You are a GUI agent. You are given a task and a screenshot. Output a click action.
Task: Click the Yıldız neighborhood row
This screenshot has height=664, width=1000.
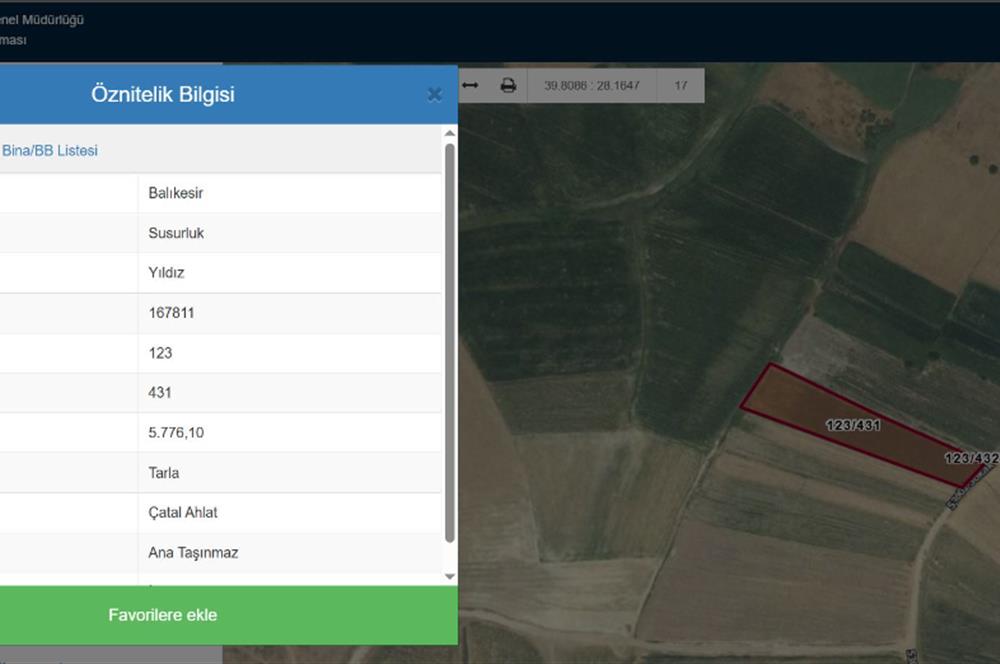click(167, 273)
